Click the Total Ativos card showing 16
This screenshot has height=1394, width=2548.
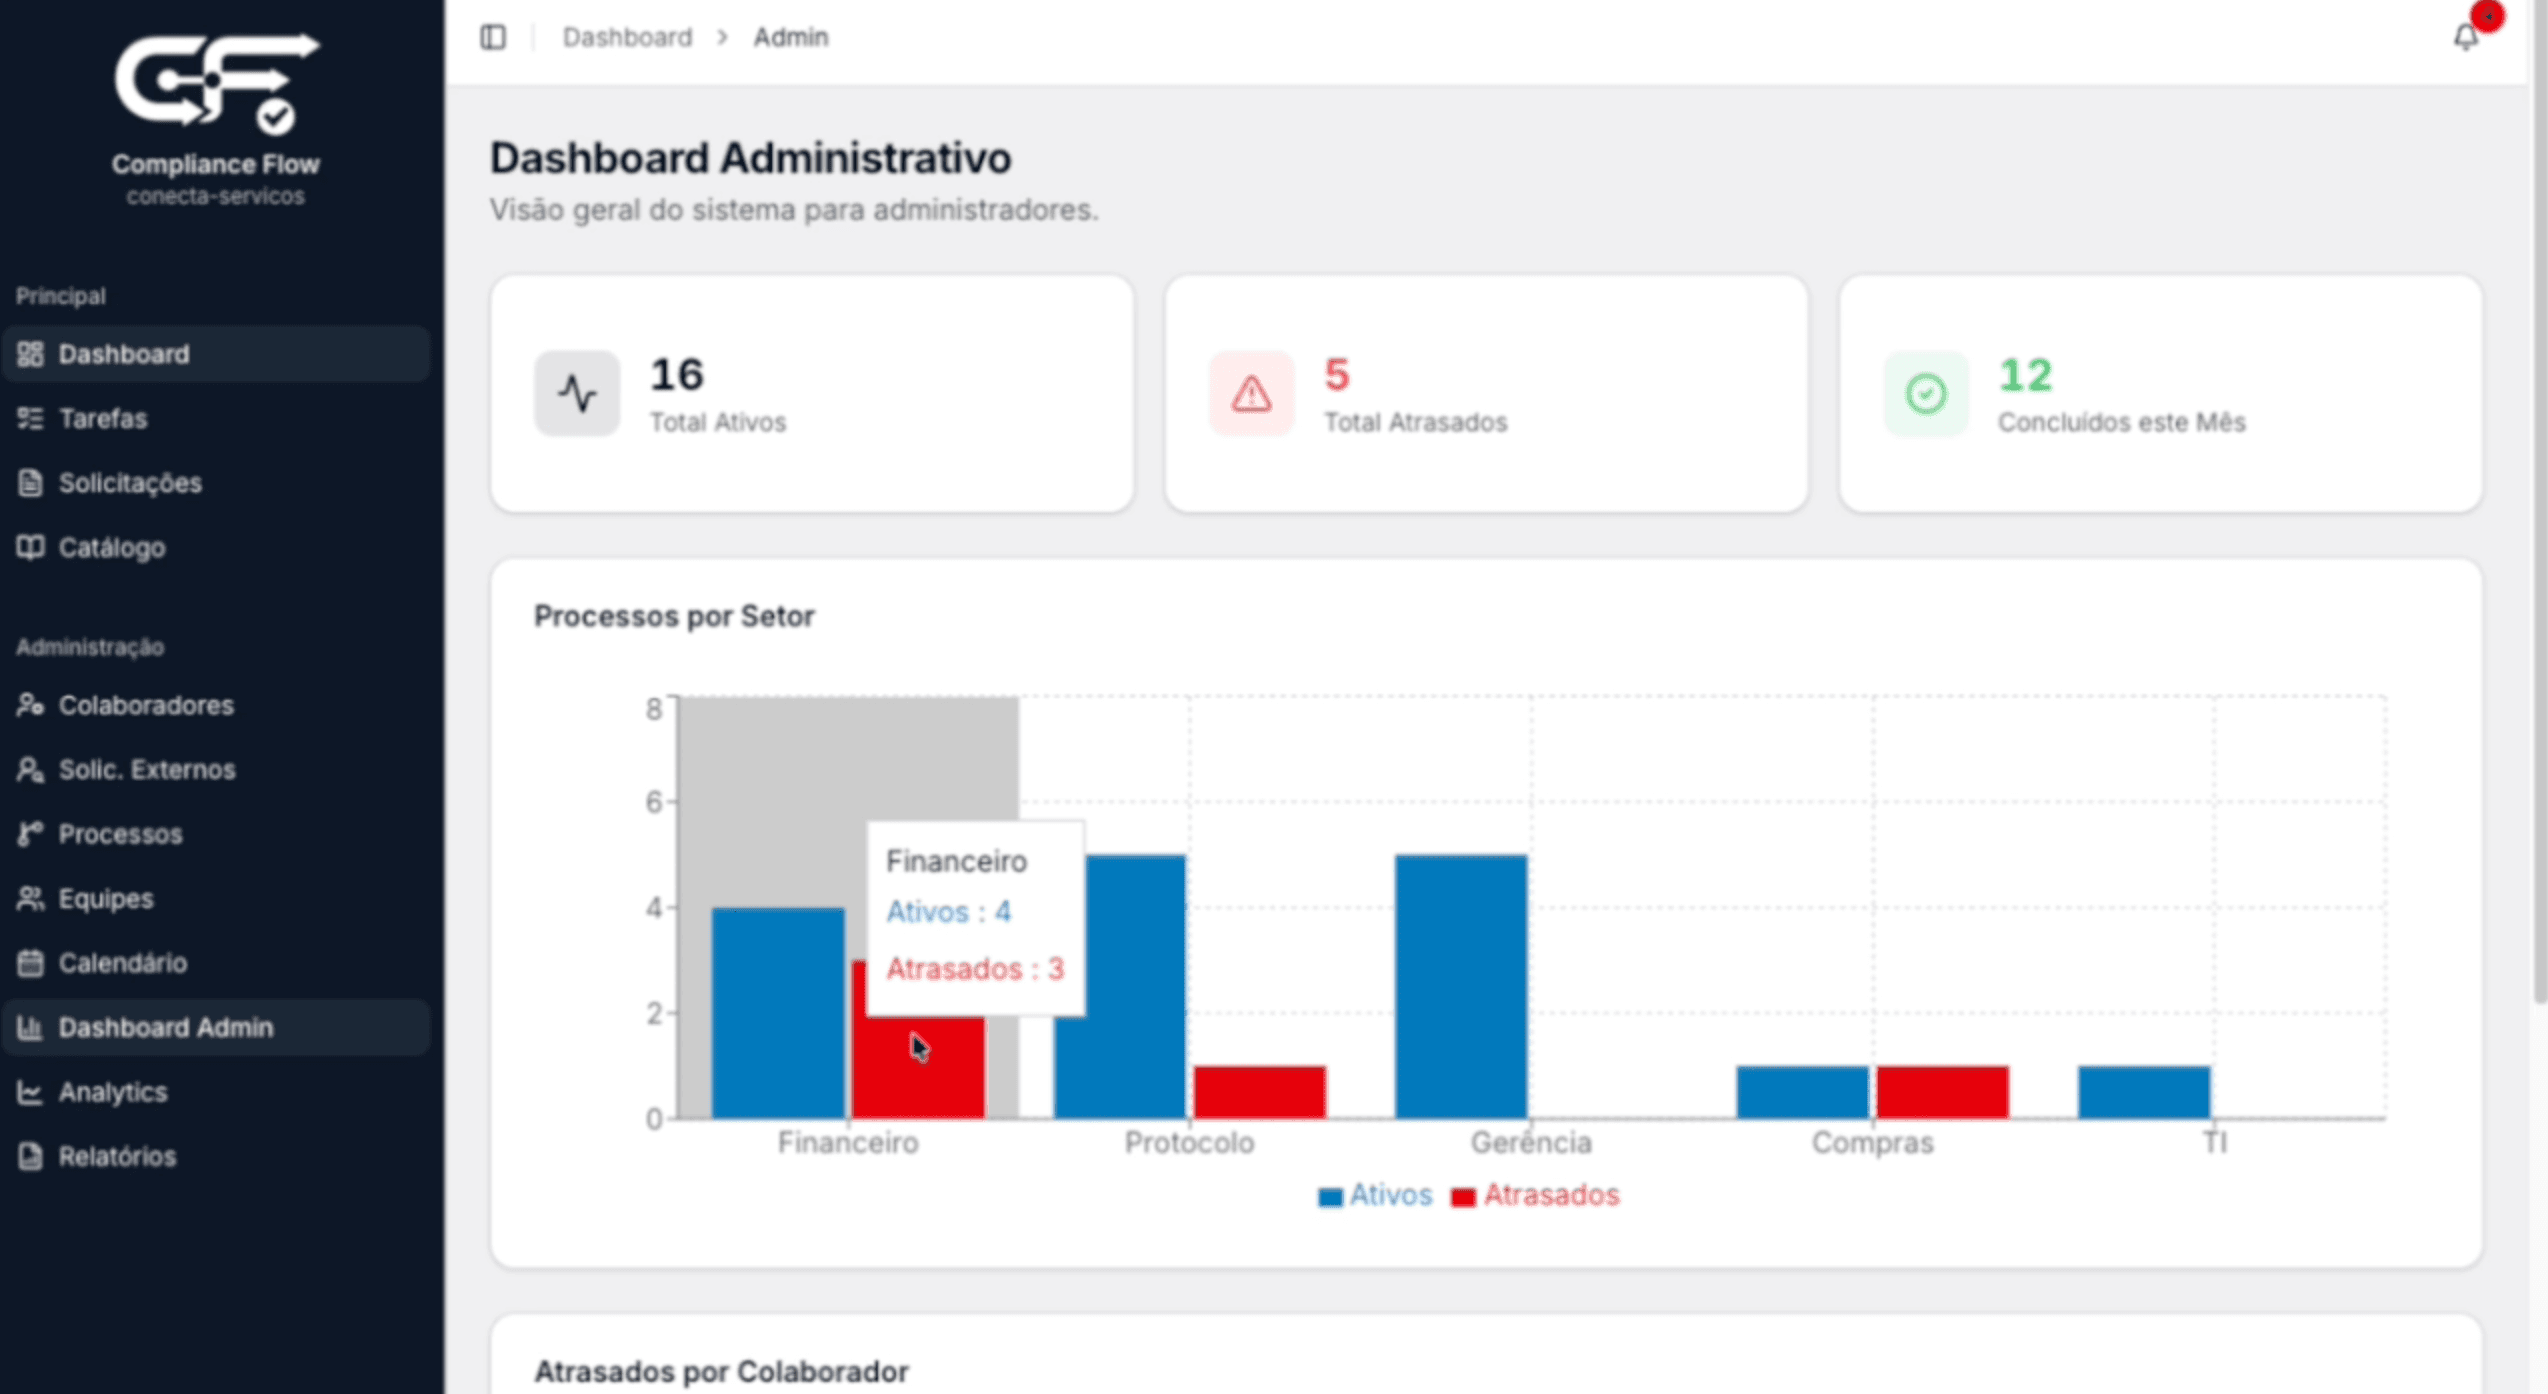click(x=812, y=394)
